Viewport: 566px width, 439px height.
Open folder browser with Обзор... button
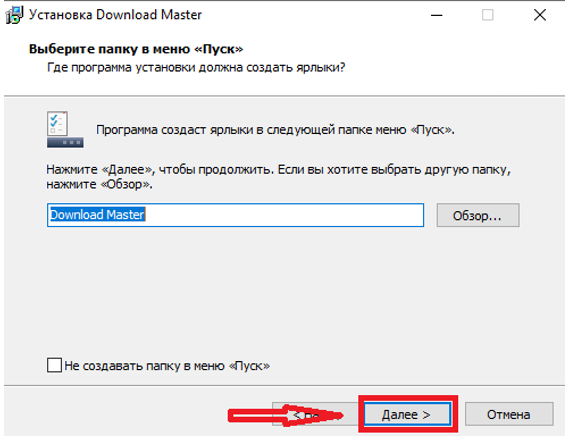pyautogui.click(x=478, y=215)
